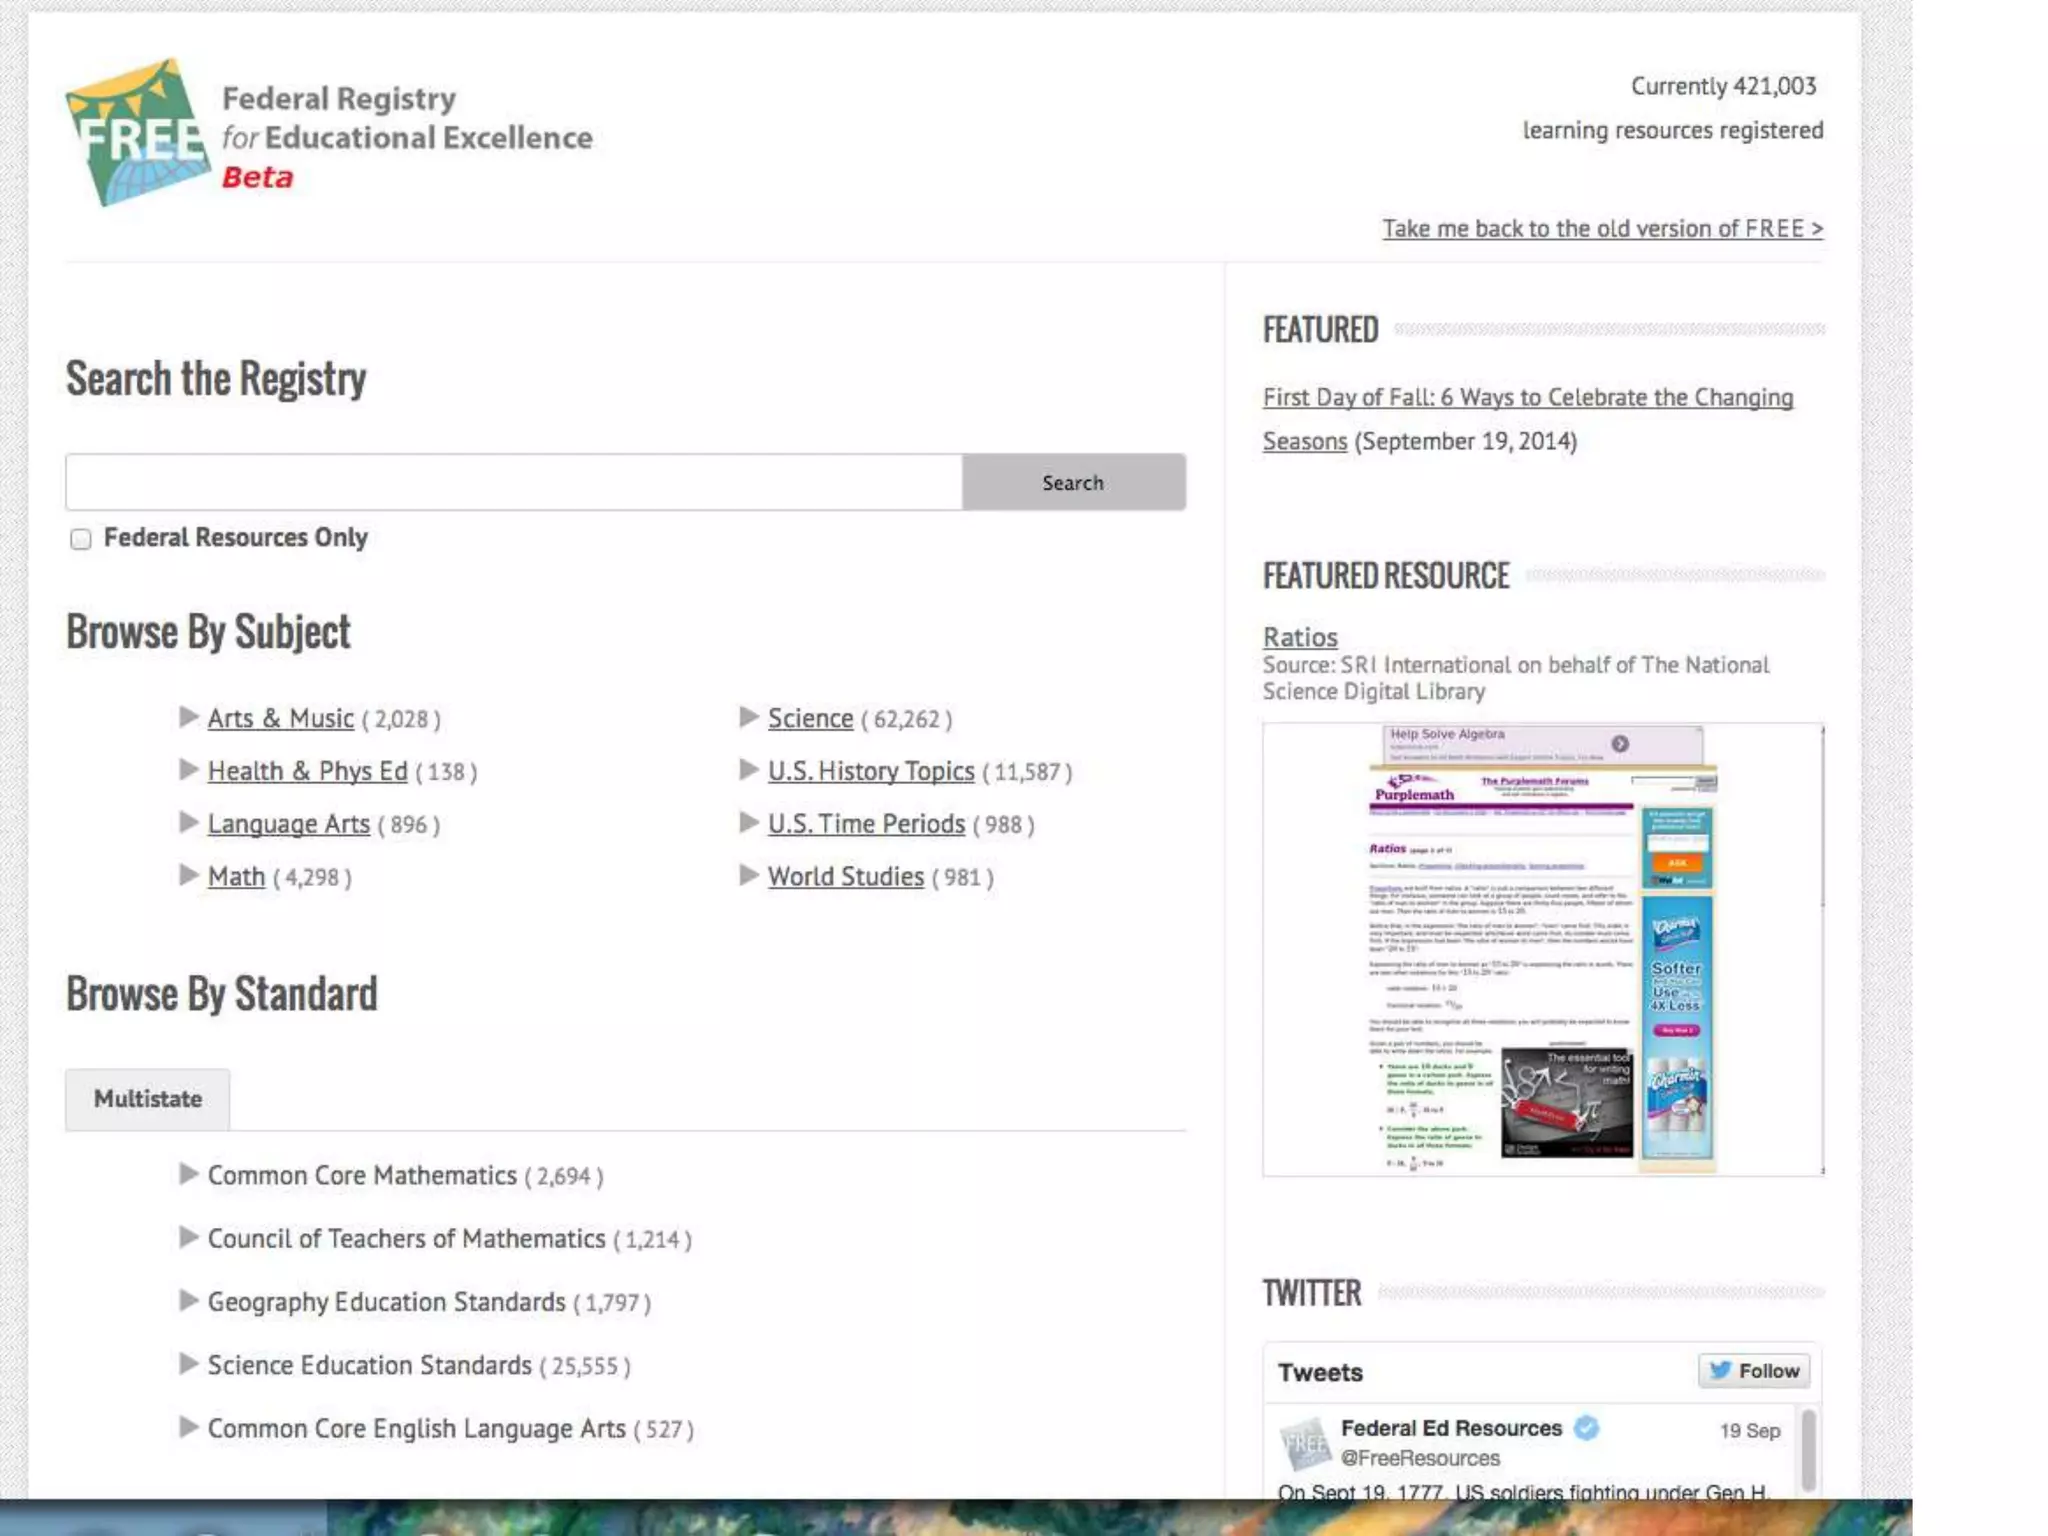Viewport: 2048px width, 1536px height.
Task: Click the FREE logo icon
Action: [137, 133]
